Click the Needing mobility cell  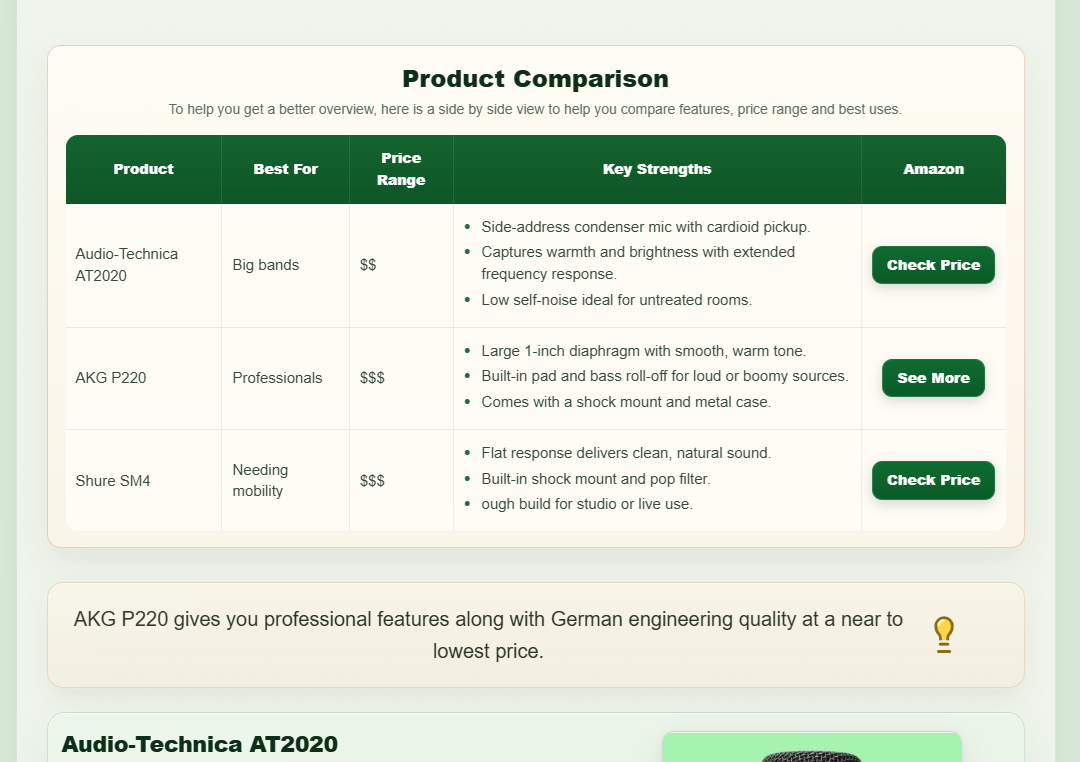[x=285, y=481]
